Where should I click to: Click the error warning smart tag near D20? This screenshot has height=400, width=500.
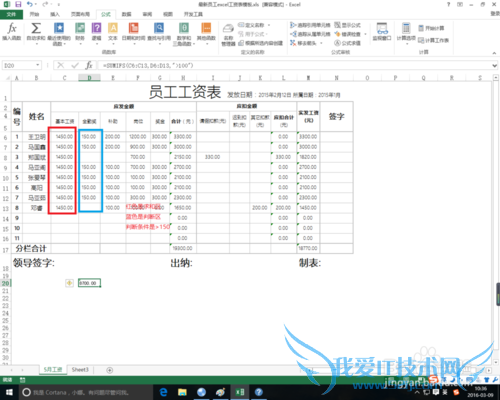pos(69,283)
